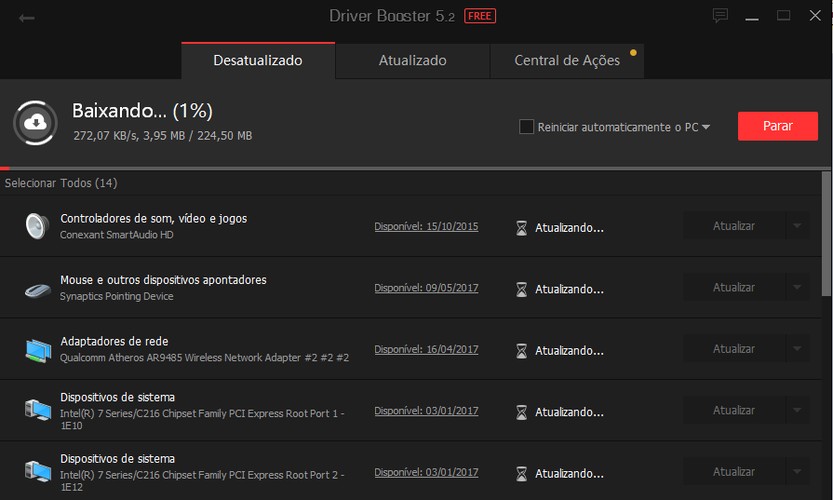The image size is (833, 500).
Task: Click the computer icon for Root Port 1
Action: (x=38, y=410)
